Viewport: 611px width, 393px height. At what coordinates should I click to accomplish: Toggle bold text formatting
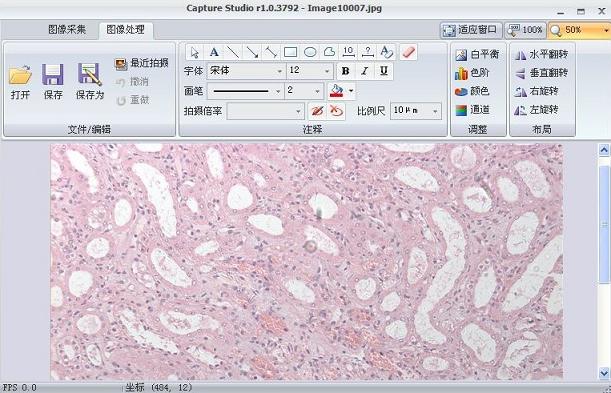[x=345, y=71]
